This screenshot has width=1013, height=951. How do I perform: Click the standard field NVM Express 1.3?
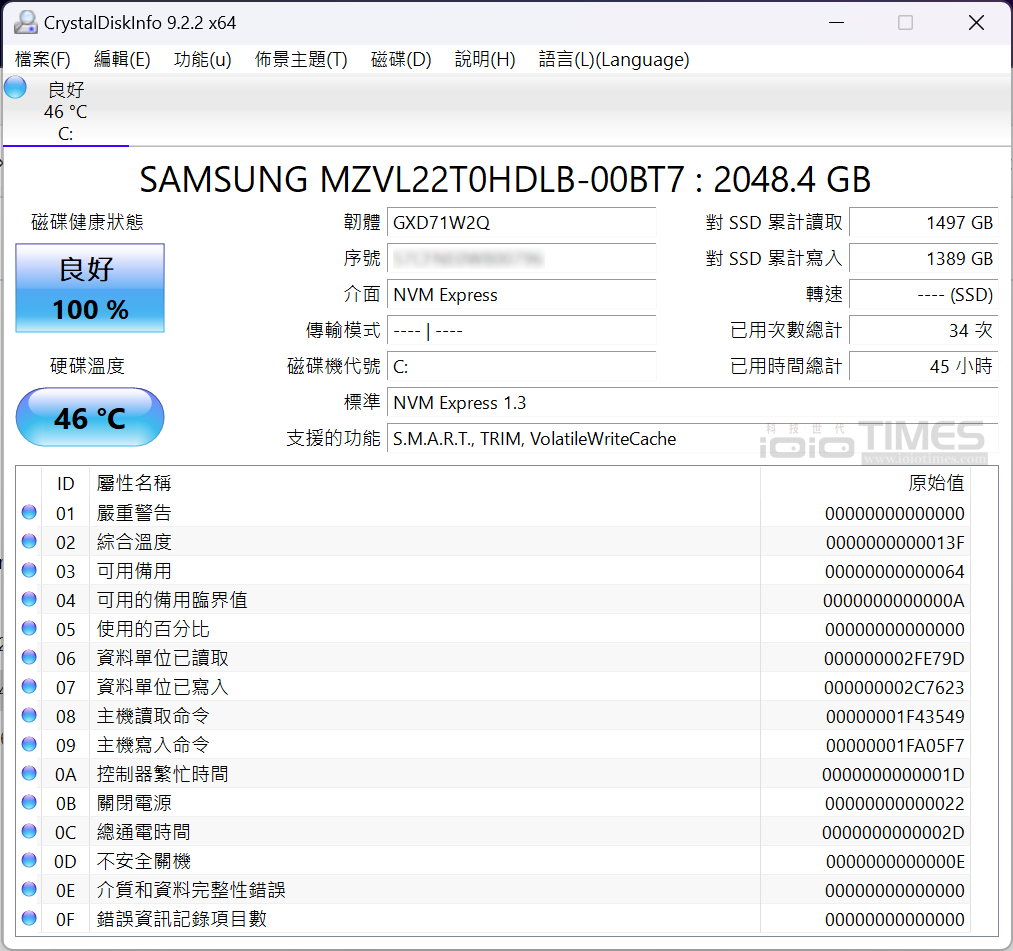point(693,403)
